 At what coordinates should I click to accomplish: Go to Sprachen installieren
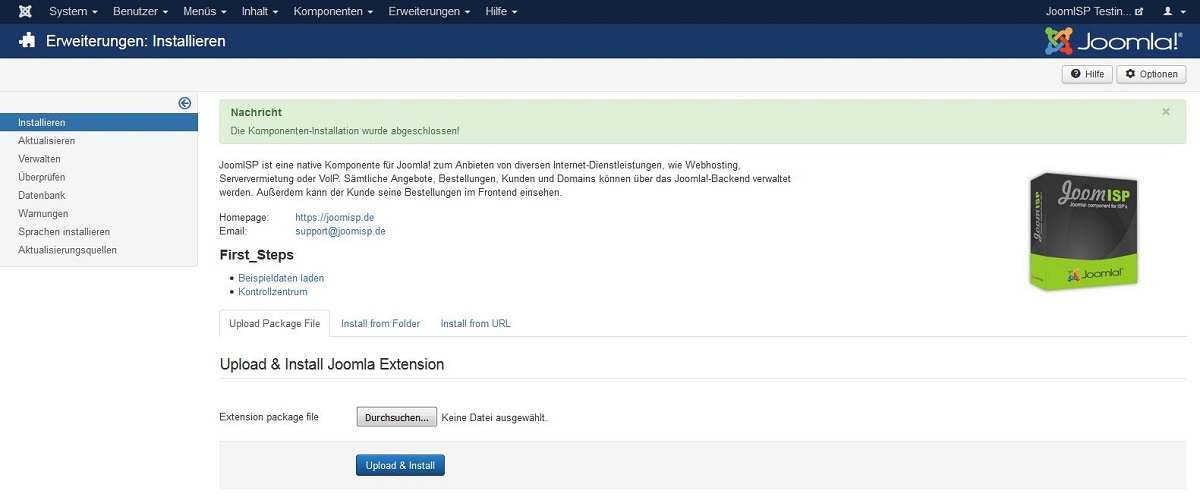[x=63, y=231]
